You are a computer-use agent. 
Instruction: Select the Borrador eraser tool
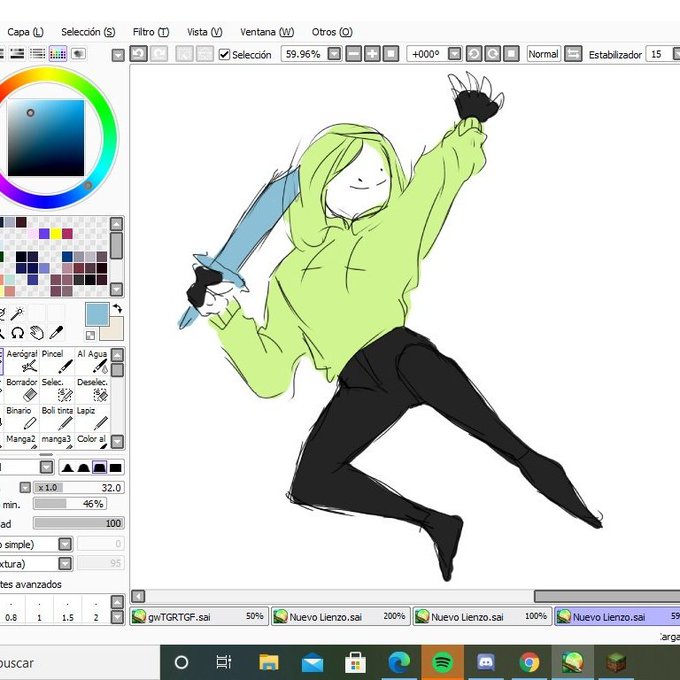click(21, 389)
